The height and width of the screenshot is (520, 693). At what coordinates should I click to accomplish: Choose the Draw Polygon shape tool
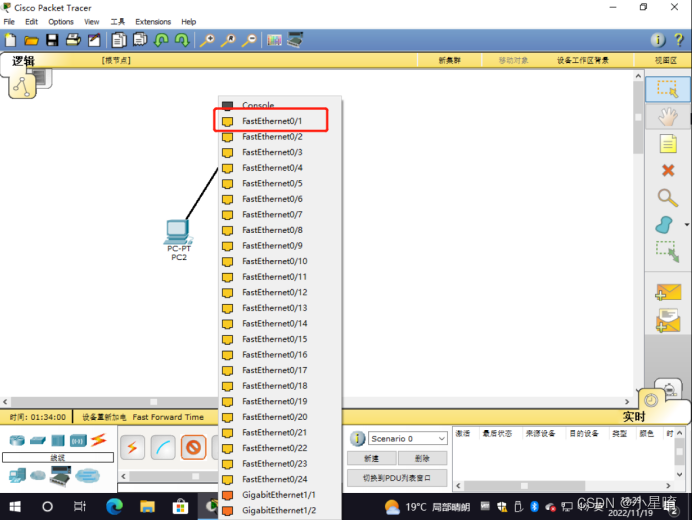(664, 224)
